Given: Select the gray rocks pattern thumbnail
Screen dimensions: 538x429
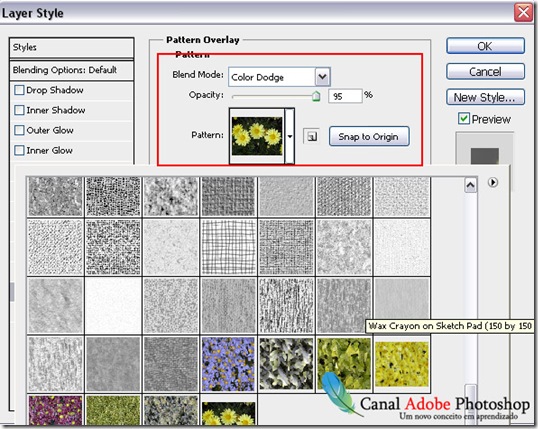Looking at the screenshot, I should point(171,410).
